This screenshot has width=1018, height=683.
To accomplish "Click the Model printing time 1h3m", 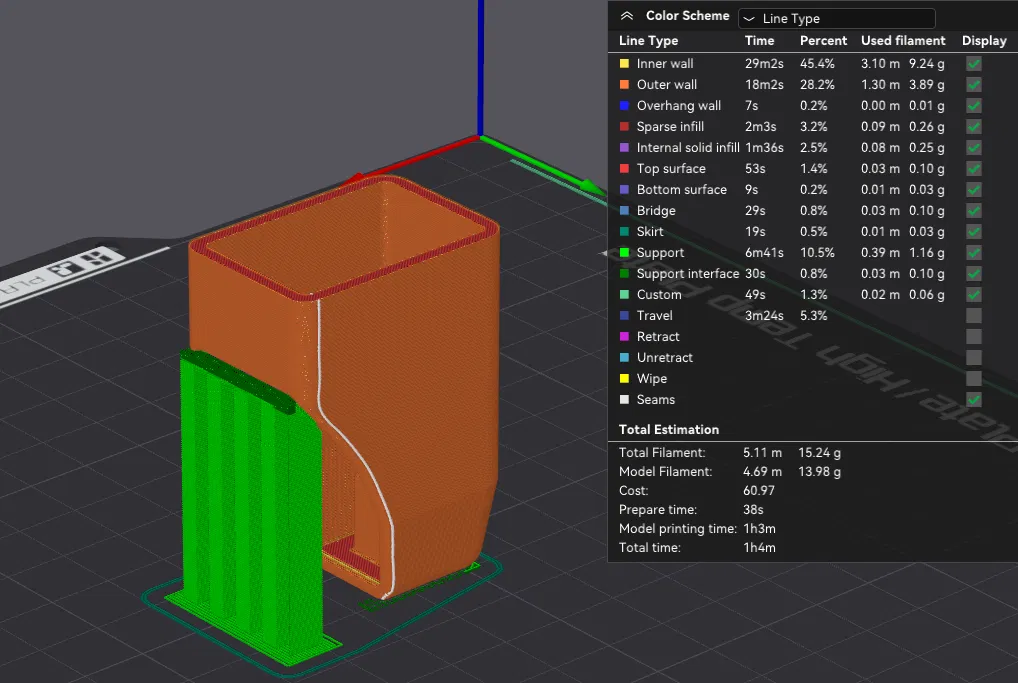I will pyautogui.click(x=760, y=528).
